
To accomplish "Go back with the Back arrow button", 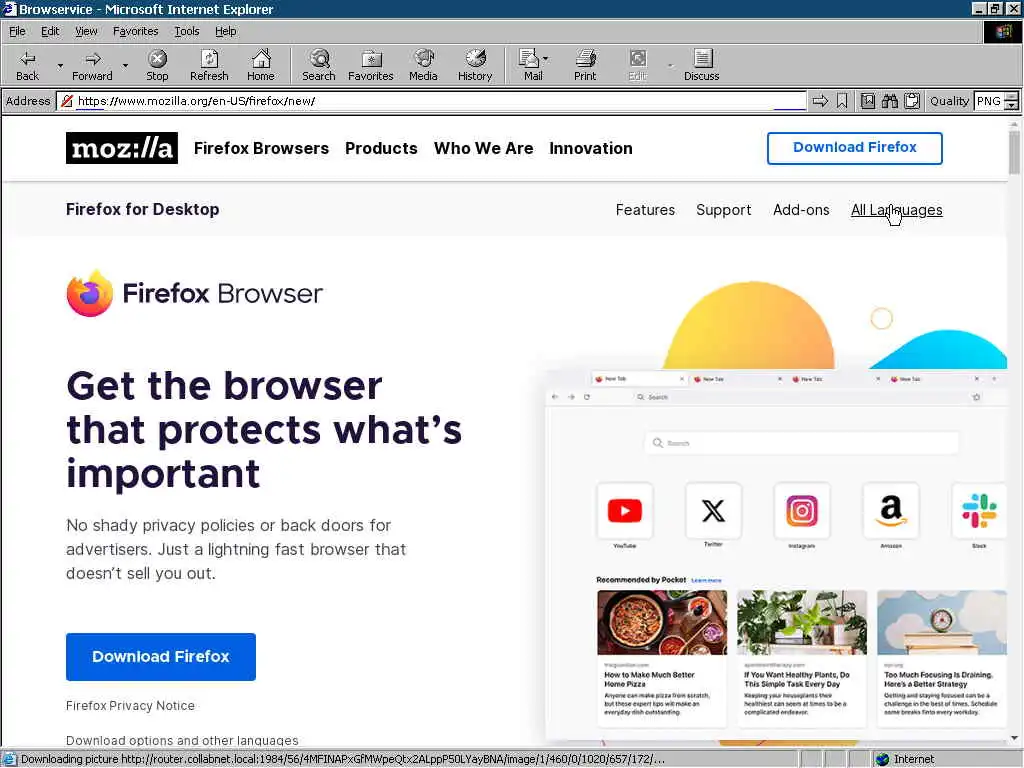I will click(x=27, y=65).
